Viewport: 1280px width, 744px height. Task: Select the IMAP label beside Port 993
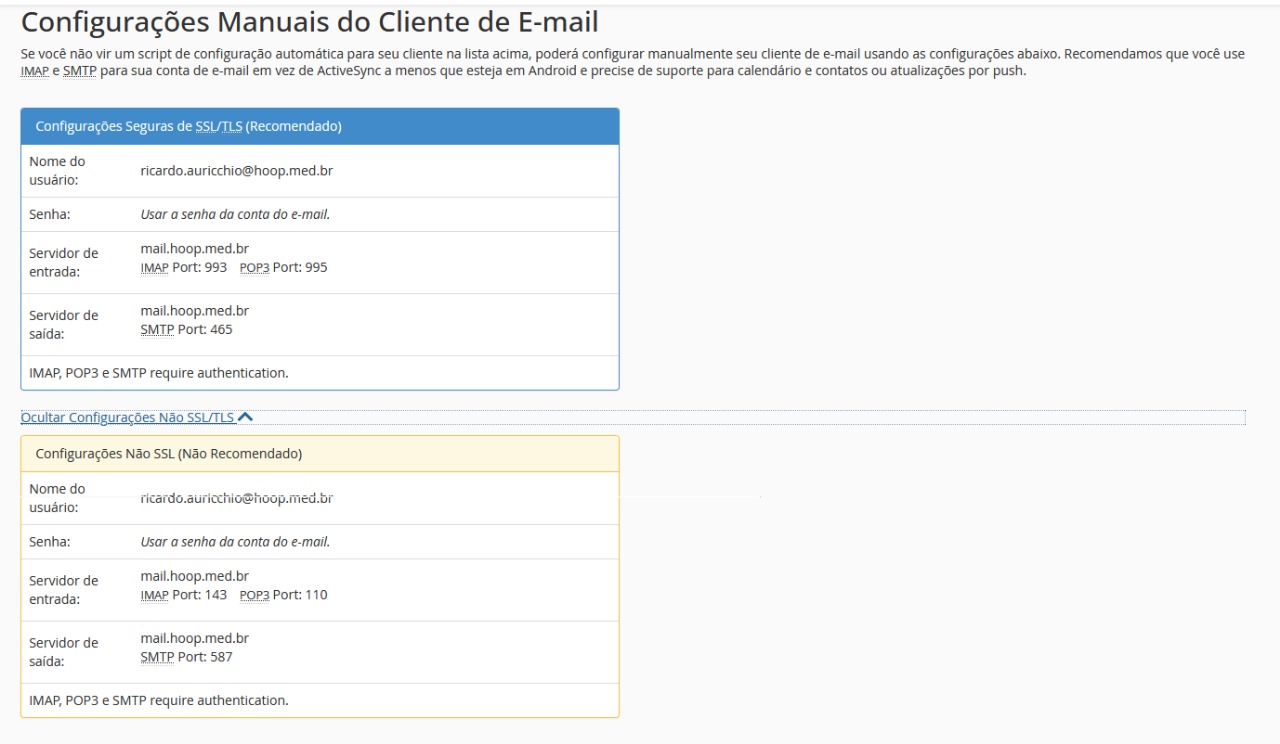154,268
